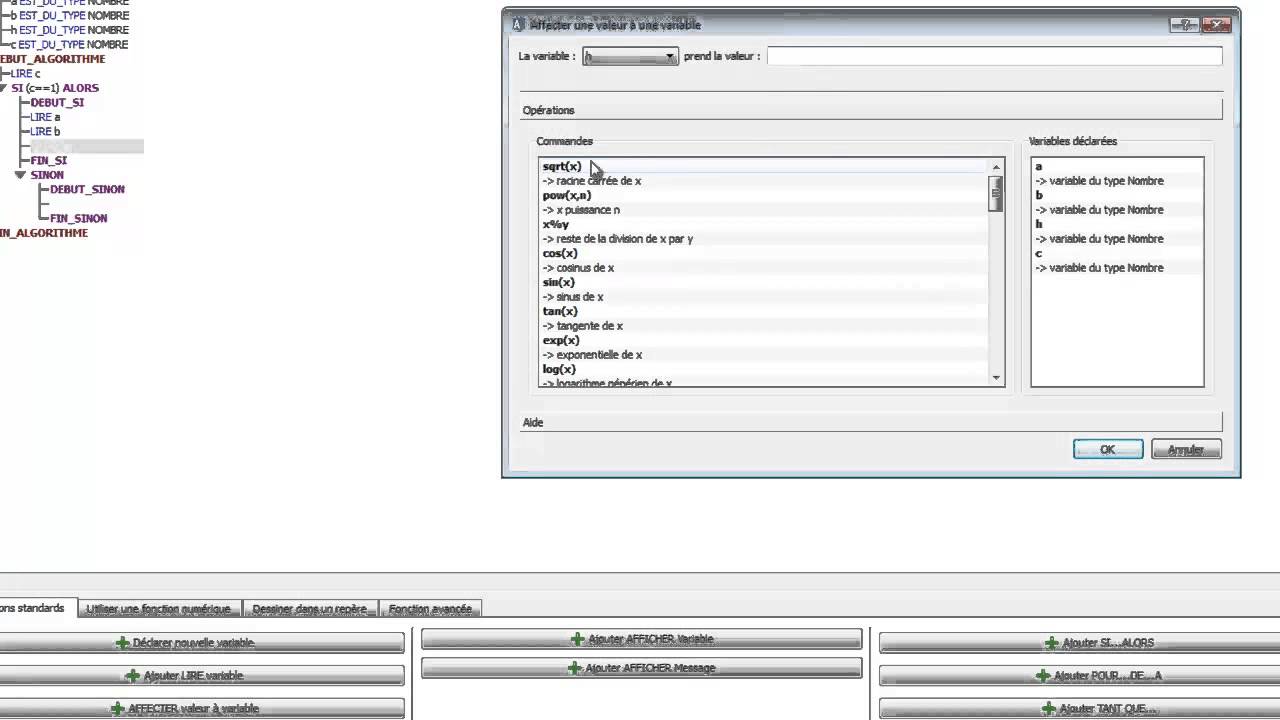Click '-> tangente de x' description

(x=583, y=326)
